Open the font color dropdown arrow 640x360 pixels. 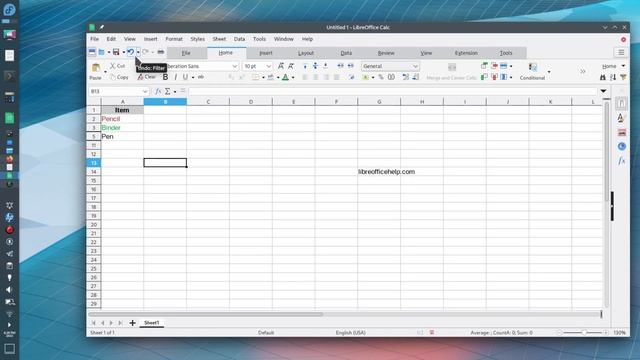(x=293, y=78)
